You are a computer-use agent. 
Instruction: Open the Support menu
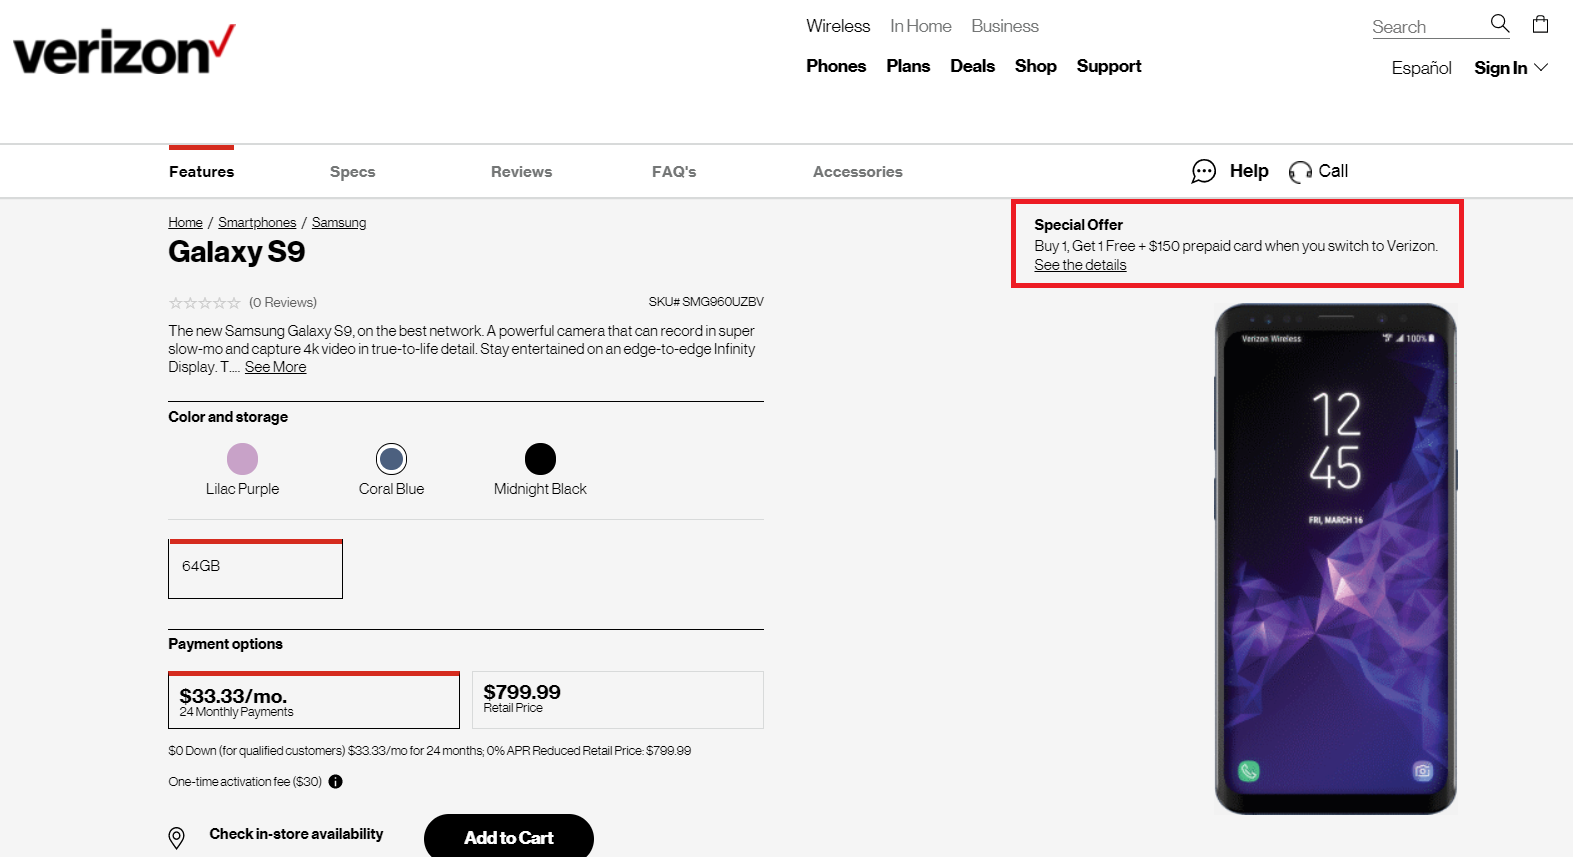click(1109, 66)
